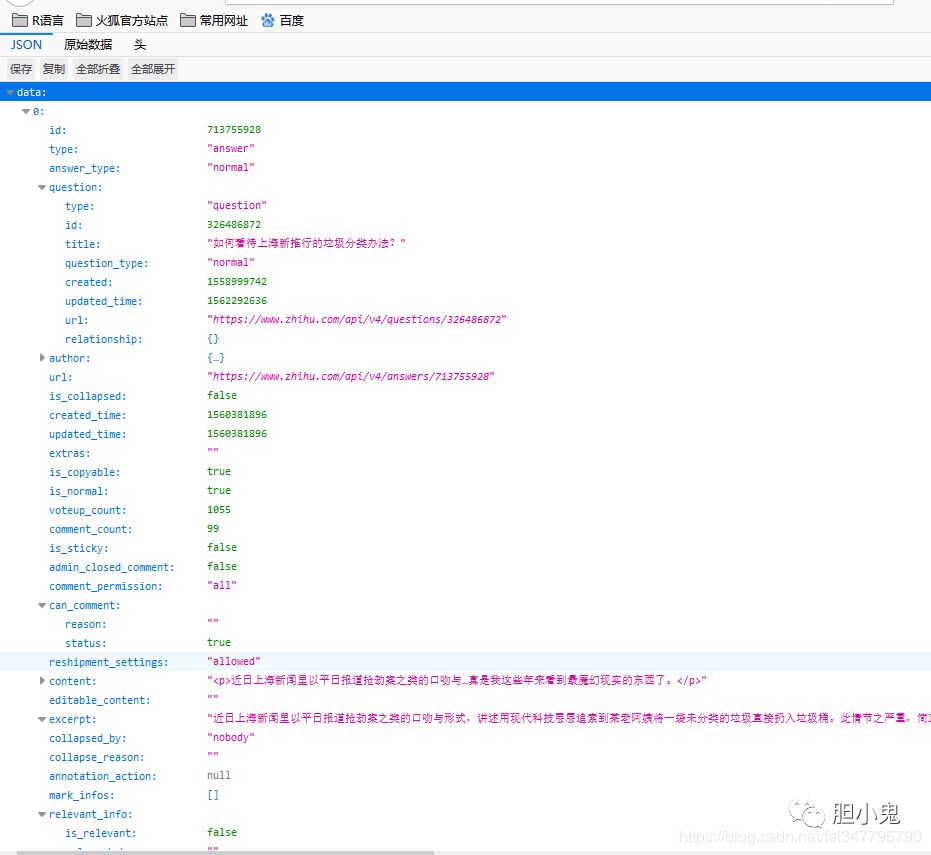Switch to the 头 tab

point(140,45)
